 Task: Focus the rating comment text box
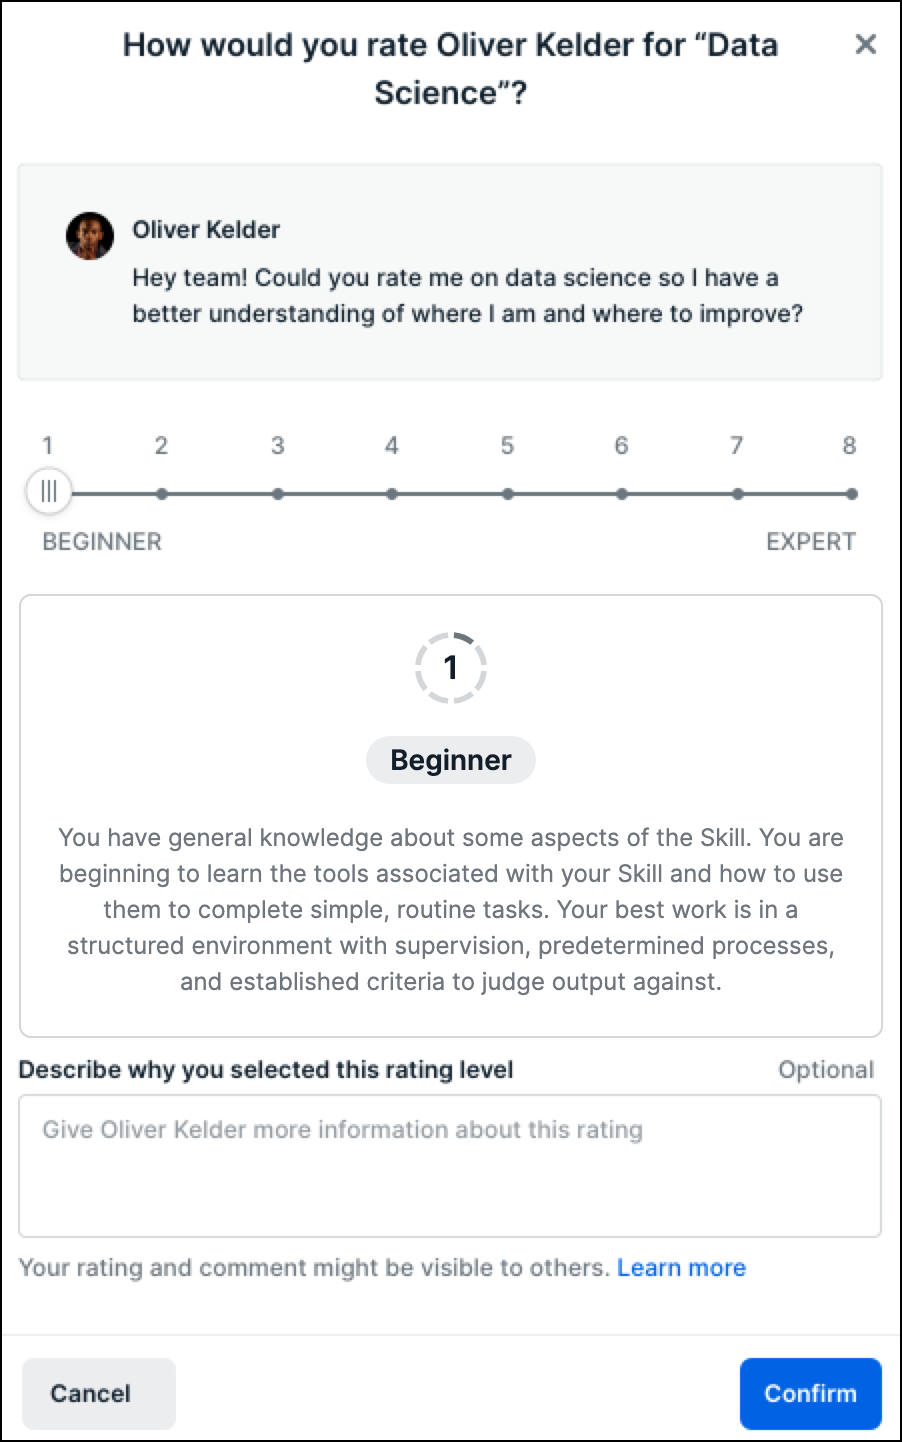click(x=450, y=1166)
